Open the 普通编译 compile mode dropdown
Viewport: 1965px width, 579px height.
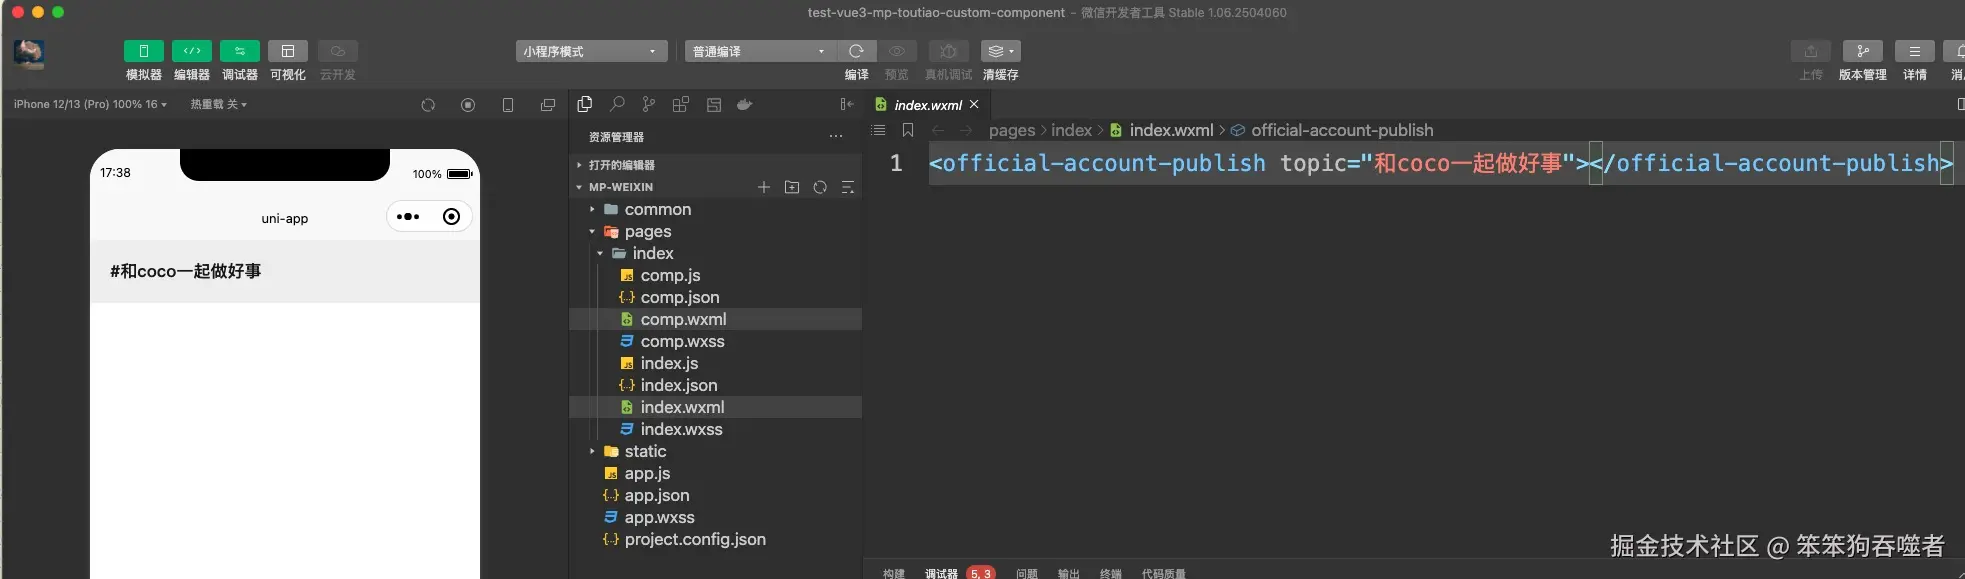point(761,51)
